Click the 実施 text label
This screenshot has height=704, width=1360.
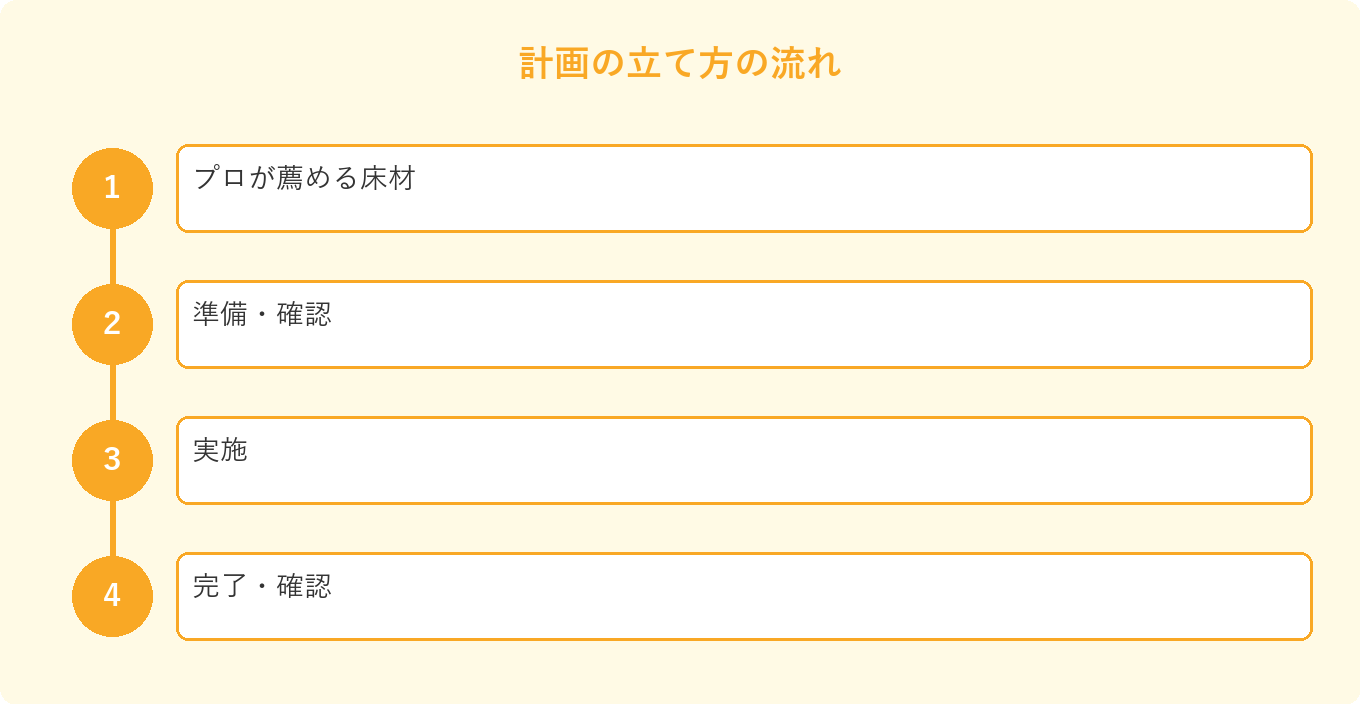(x=220, y=450)
